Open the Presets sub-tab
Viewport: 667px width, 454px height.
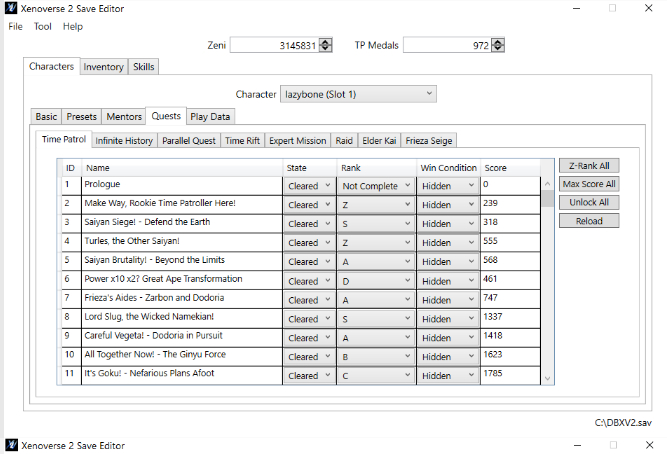(x=82, y=117)
